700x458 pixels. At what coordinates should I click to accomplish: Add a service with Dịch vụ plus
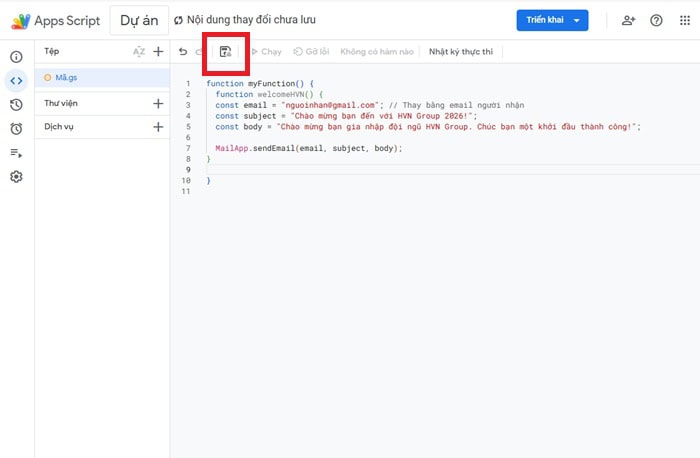[157, 127]
